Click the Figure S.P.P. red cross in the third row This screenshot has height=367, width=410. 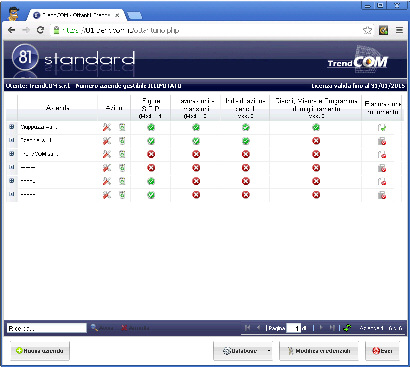[x=151, y=154]
